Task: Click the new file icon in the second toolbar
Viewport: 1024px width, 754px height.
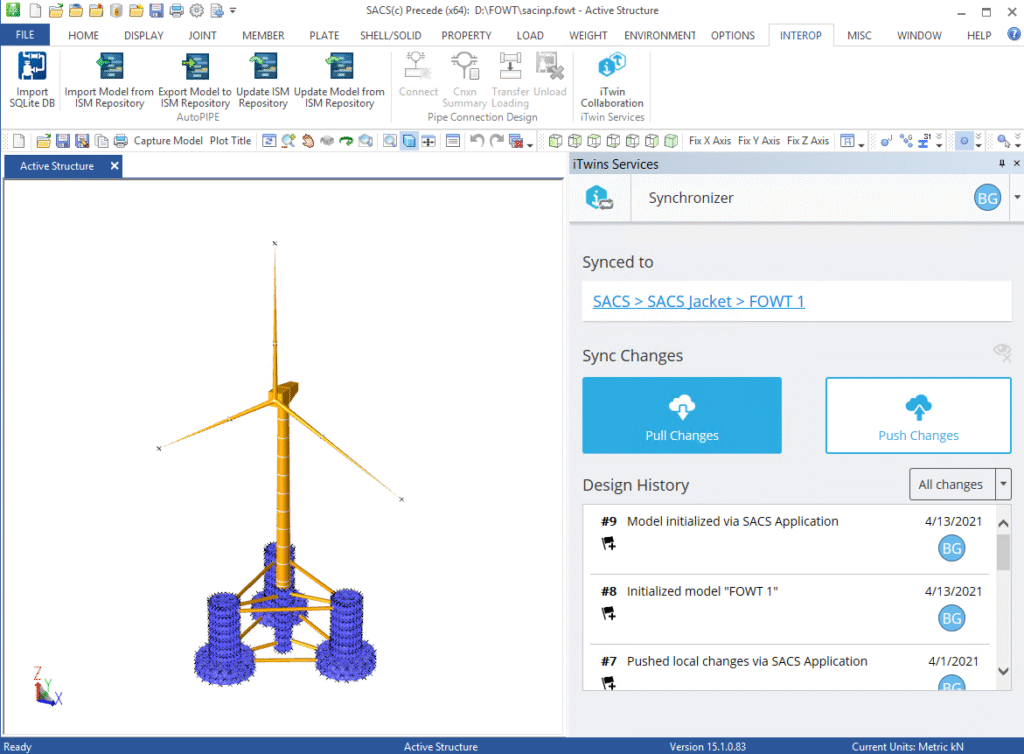Action: (19, 141)
